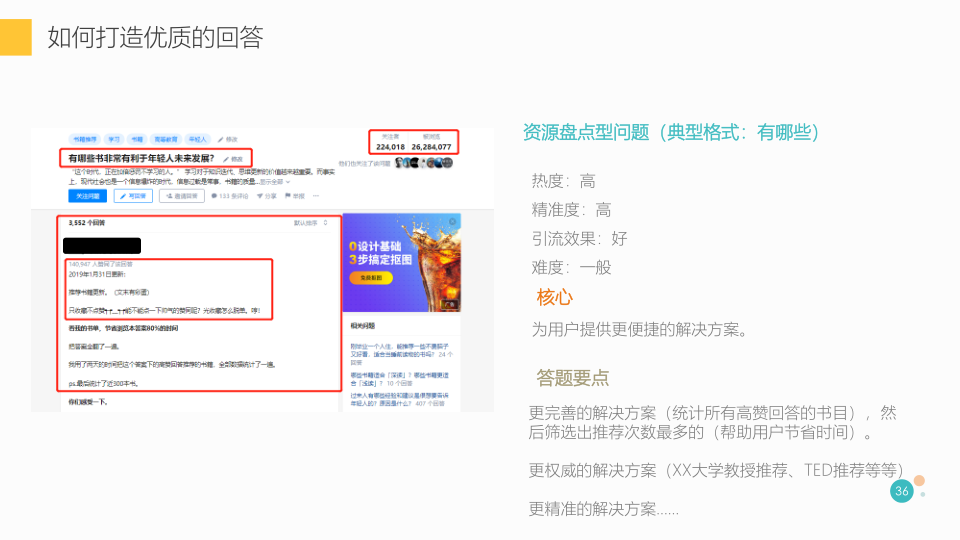Click the 邀请回答 button
The height and width of the screenshot is (540, 960).
[x=182, y=196]
